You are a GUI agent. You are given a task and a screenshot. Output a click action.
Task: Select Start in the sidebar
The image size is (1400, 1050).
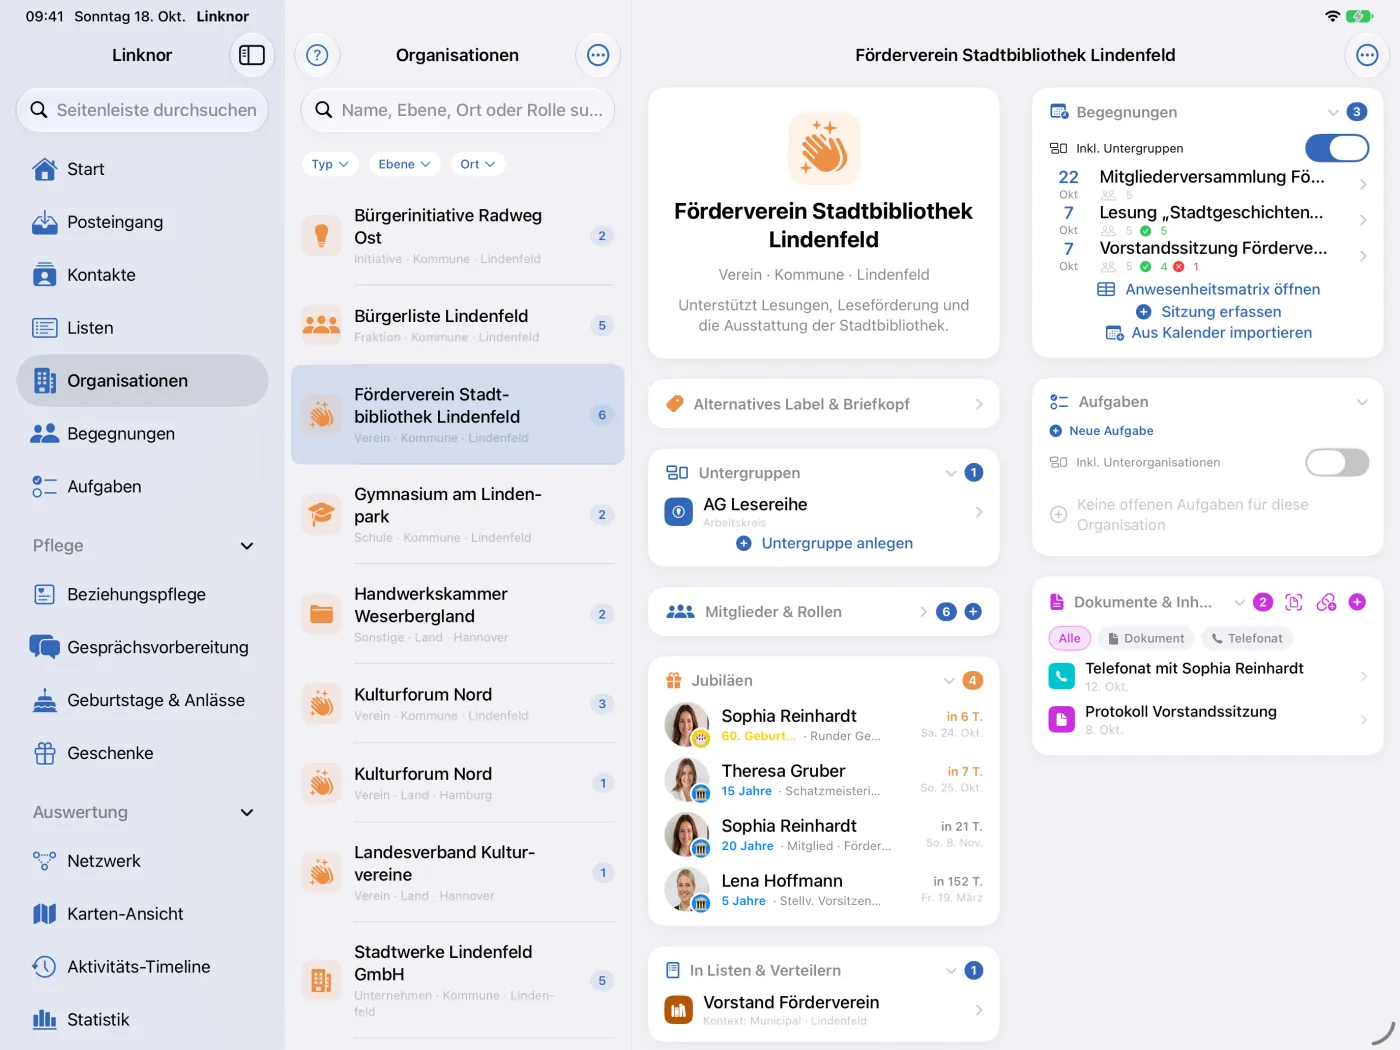pyautogui.click(x=142, y=169)
